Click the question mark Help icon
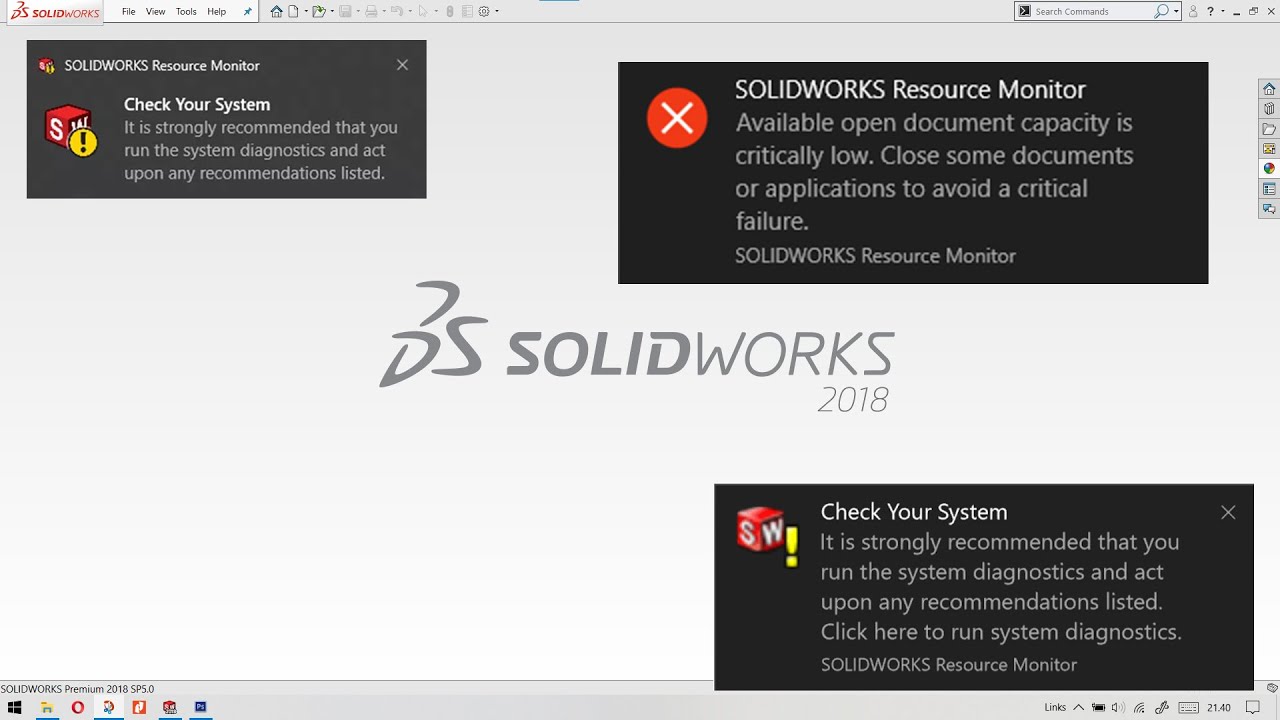1280x720 pixels. (x=1210, y=11)
